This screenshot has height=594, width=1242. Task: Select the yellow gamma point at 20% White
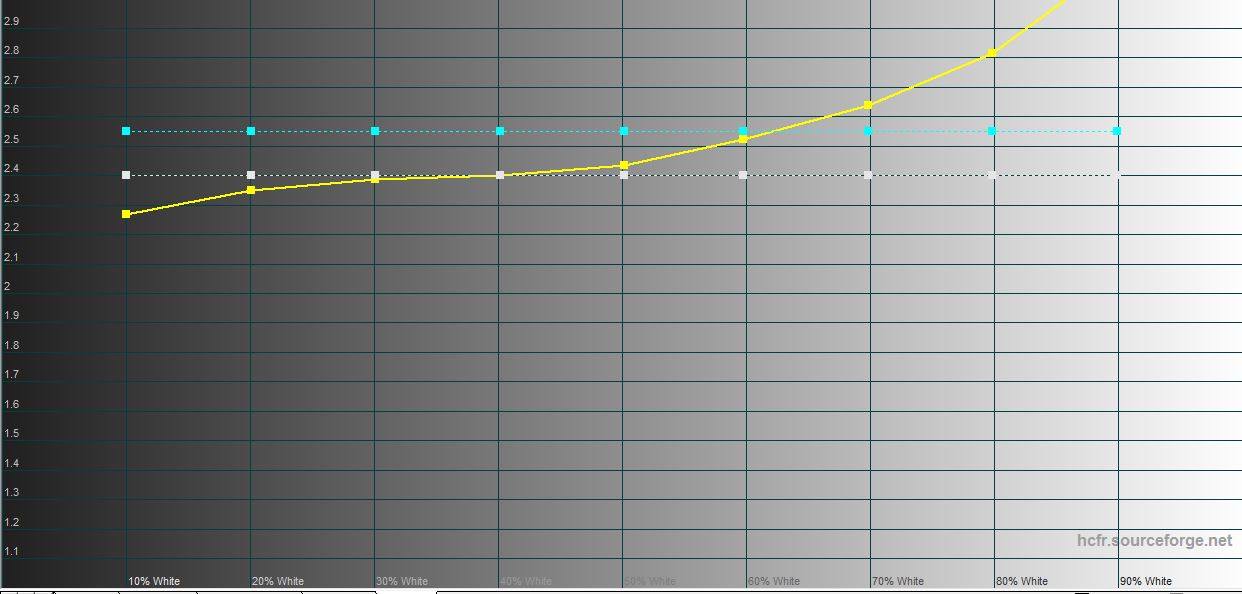pos(251,190)
